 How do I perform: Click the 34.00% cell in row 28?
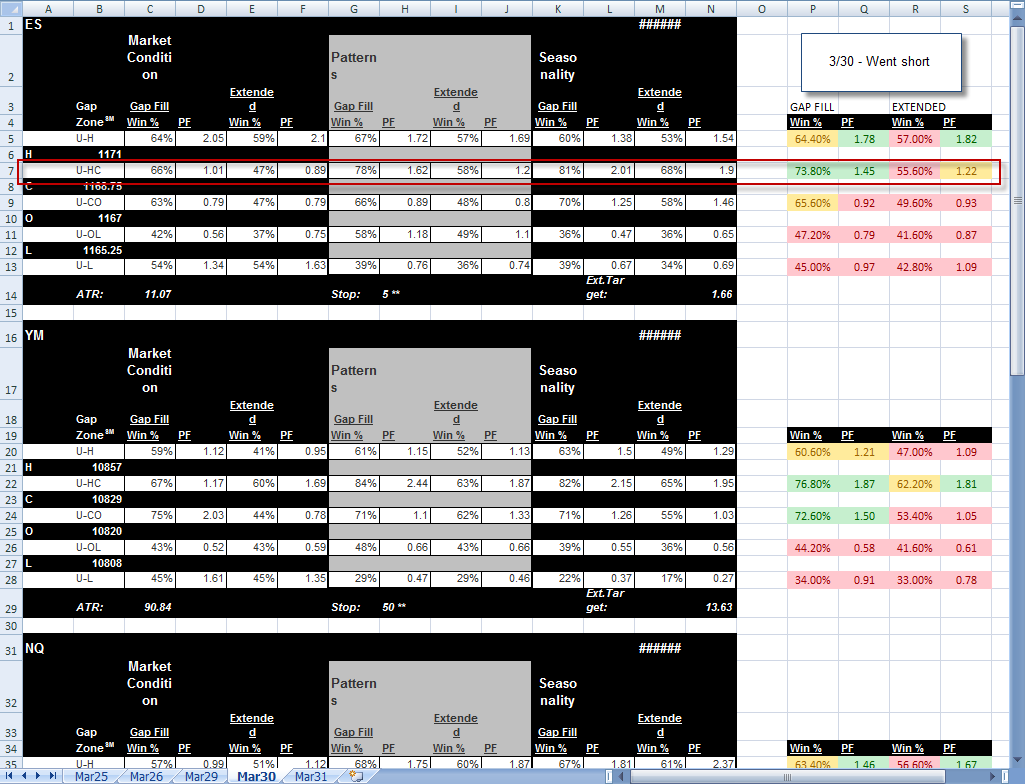pos(813,581)
